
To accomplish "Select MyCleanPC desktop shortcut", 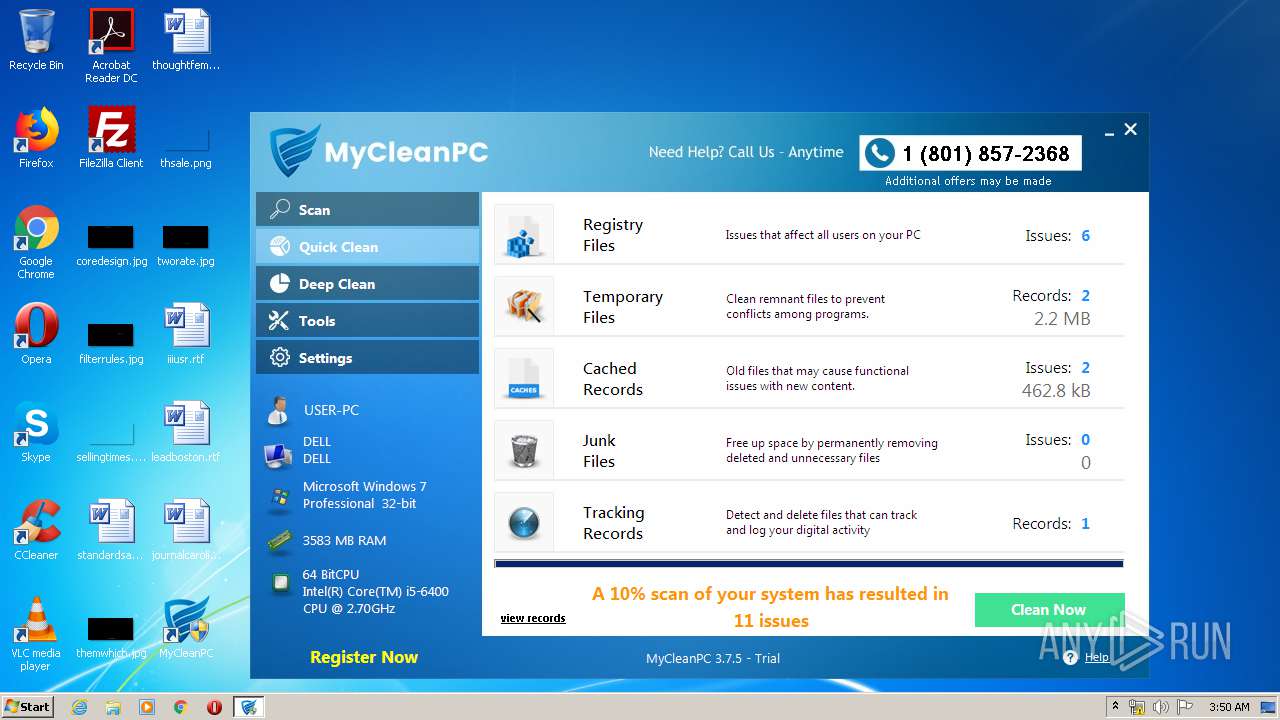I will coord(186,628).
